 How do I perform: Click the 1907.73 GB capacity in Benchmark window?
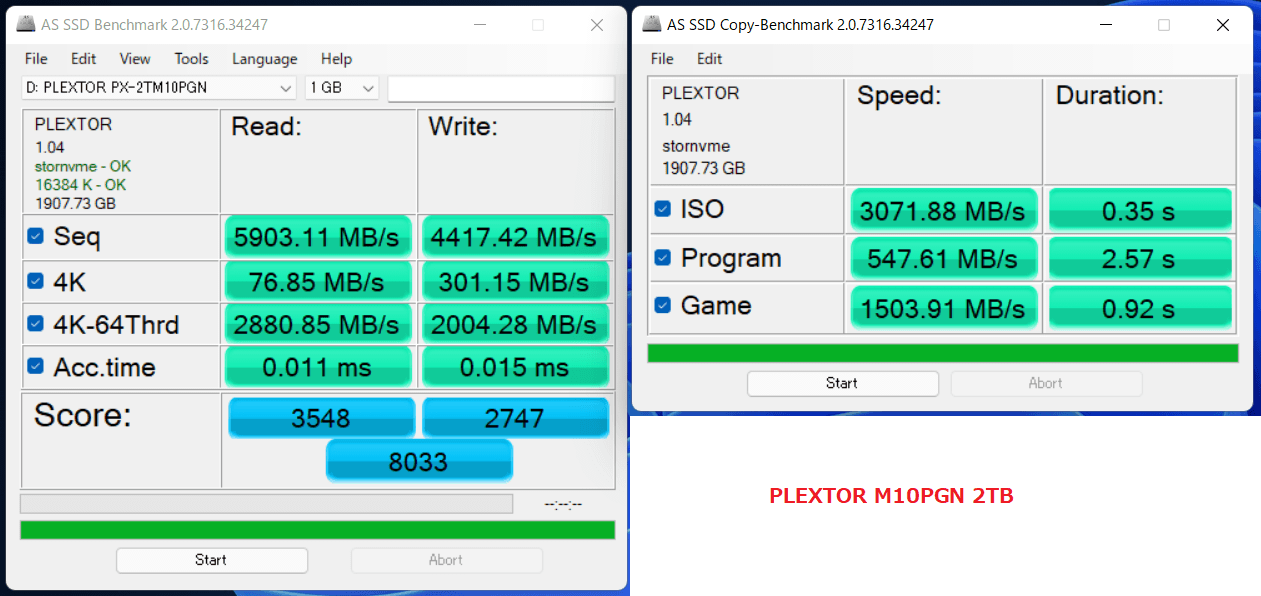click(75, 202)
